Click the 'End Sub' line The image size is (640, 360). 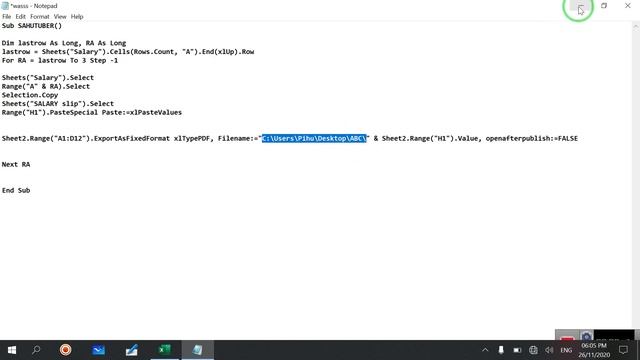point(16,191)
